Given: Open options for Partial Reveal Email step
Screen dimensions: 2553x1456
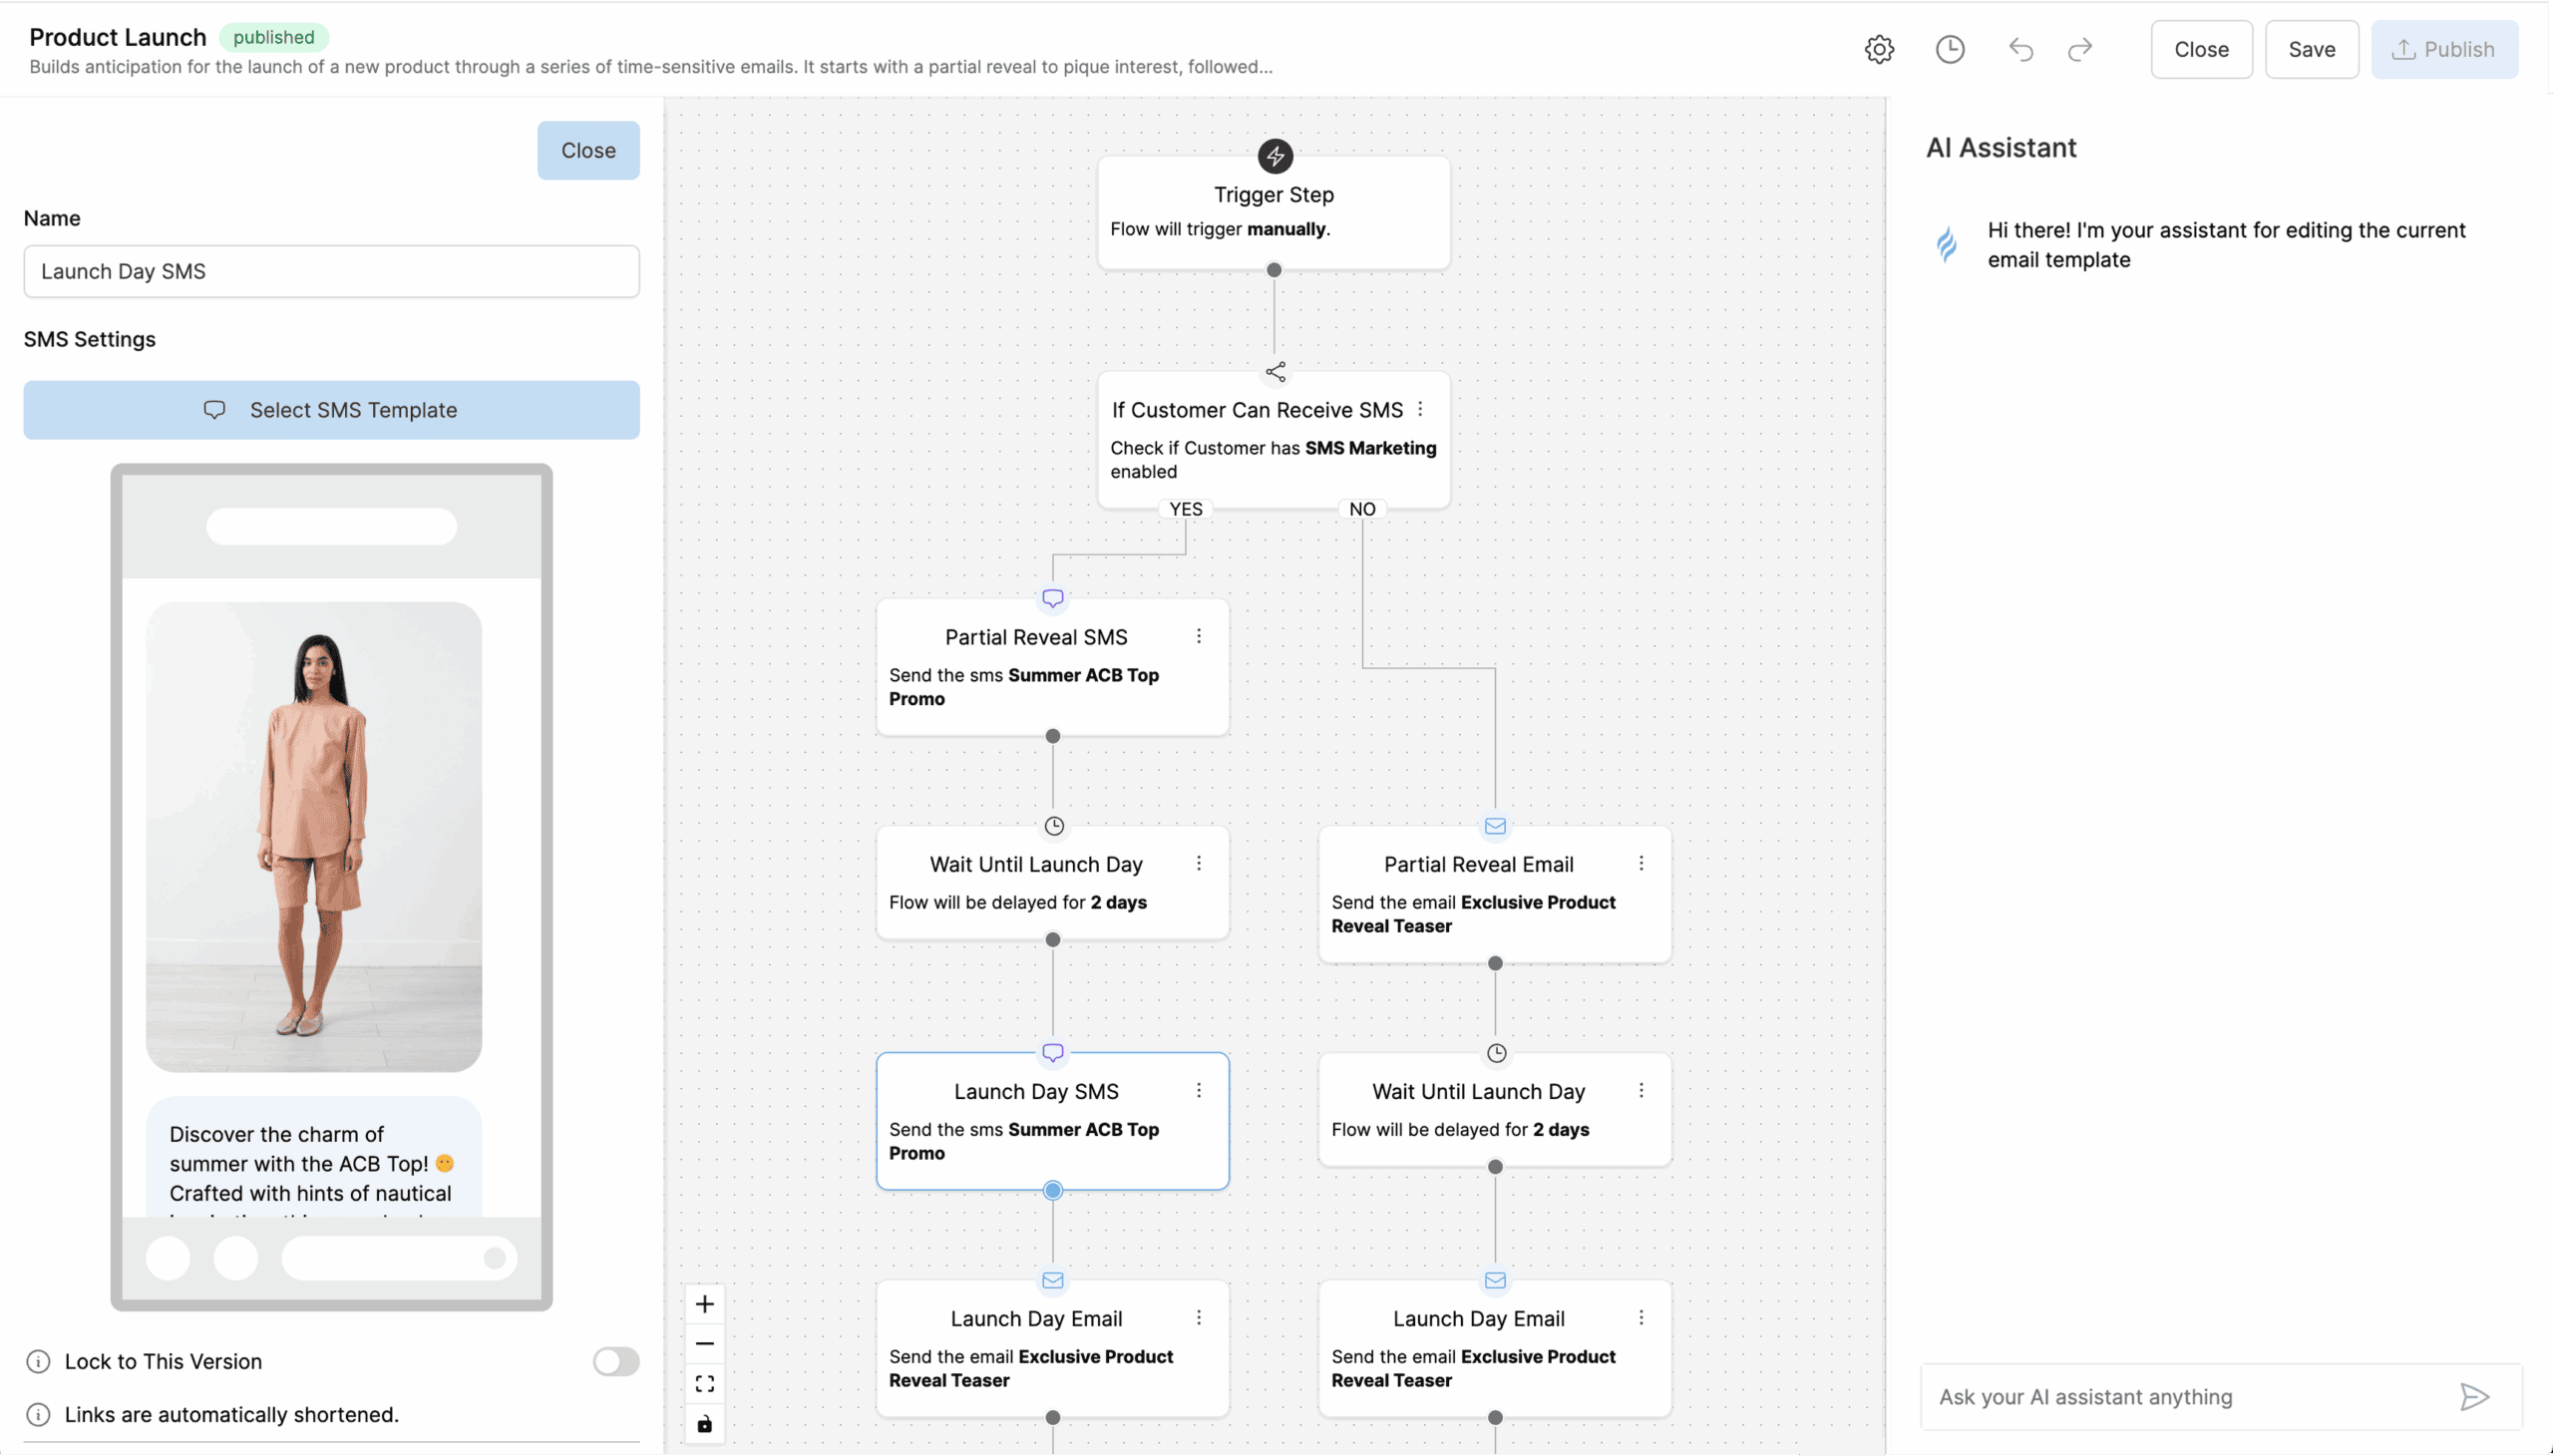Looking at the screenshot, I should 1641,862.
